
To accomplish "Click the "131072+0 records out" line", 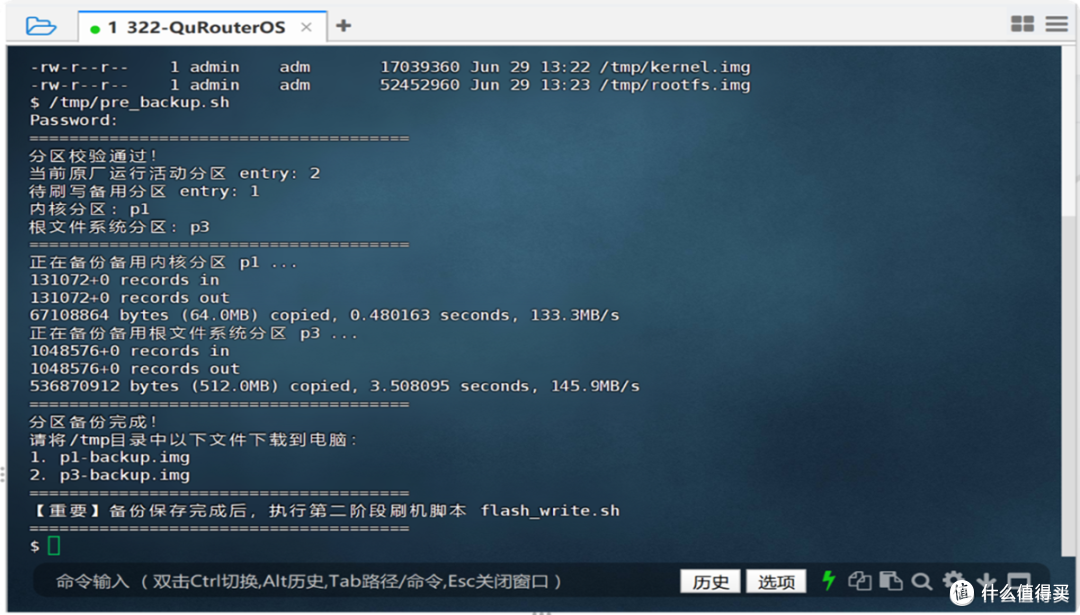I will [129, 298].
